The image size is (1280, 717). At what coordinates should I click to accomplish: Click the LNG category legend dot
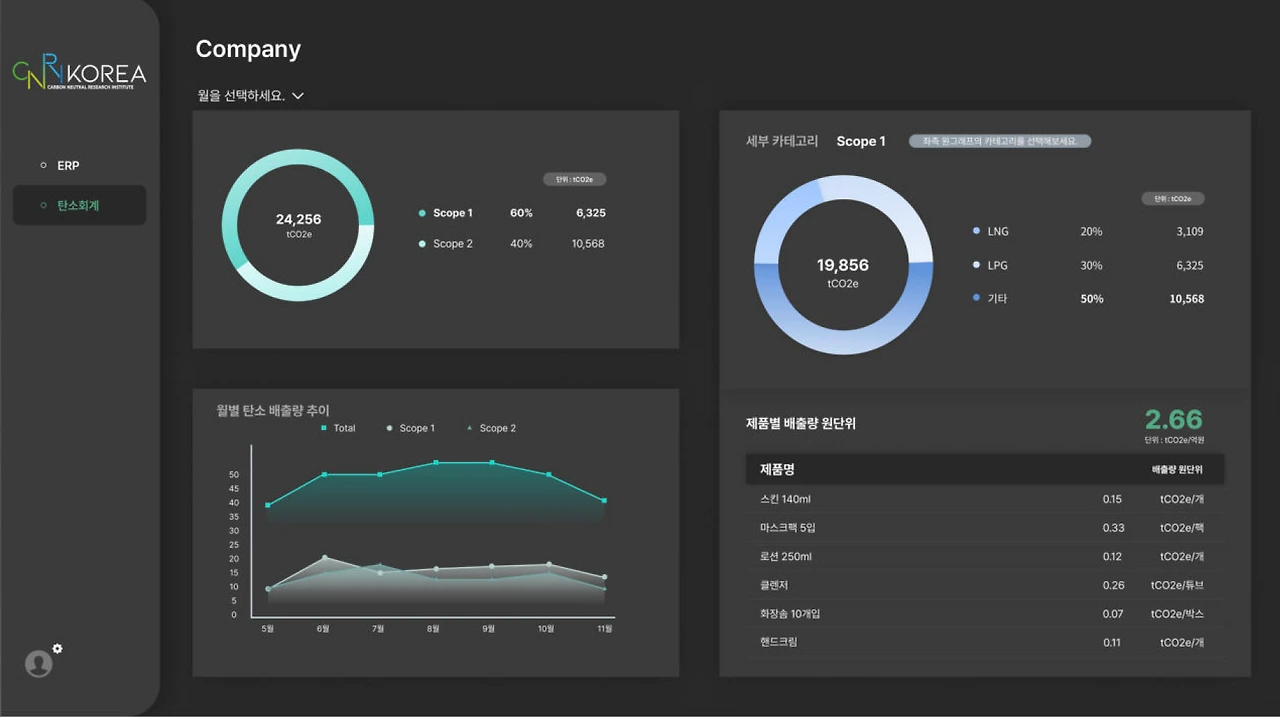point(976,231)
